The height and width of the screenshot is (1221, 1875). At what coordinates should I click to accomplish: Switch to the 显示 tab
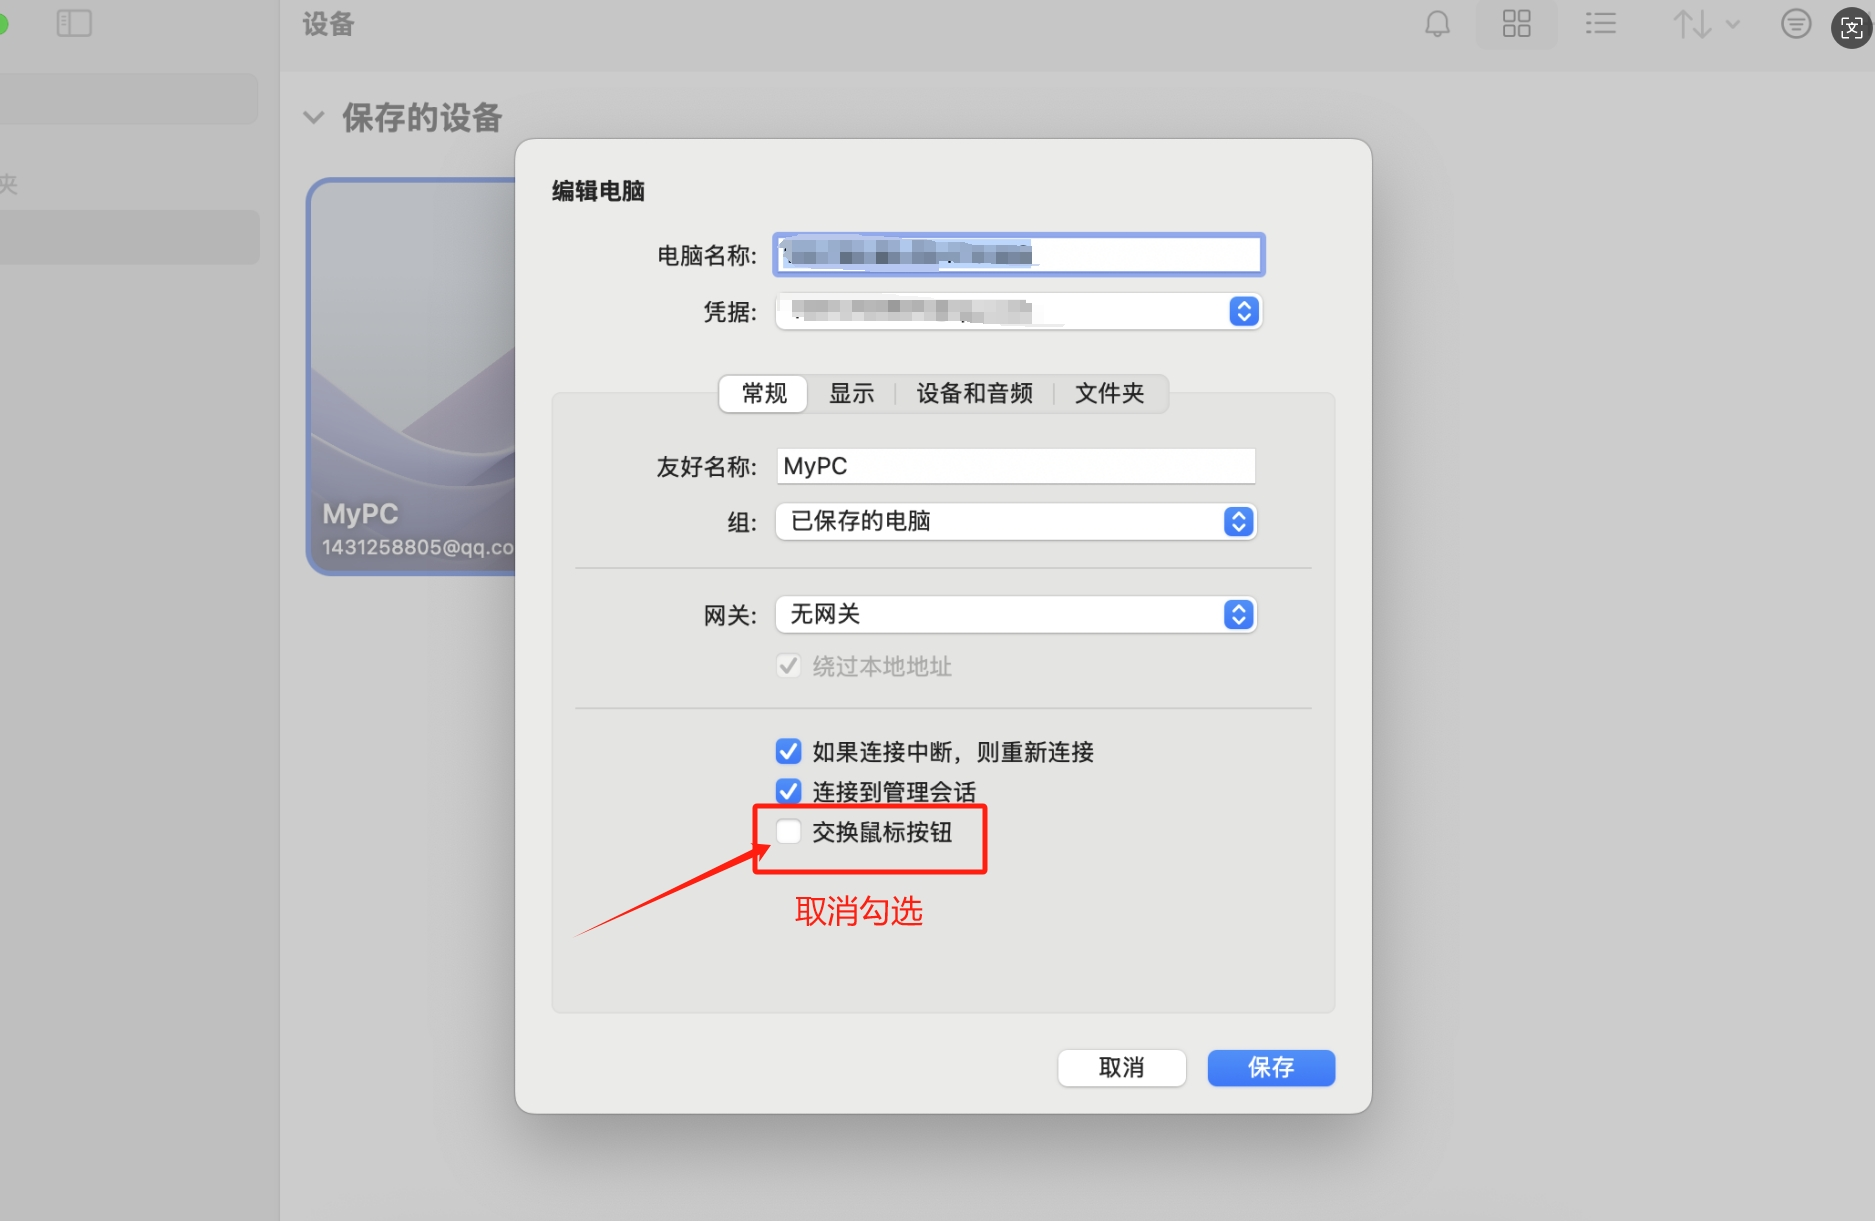point(851,394)
